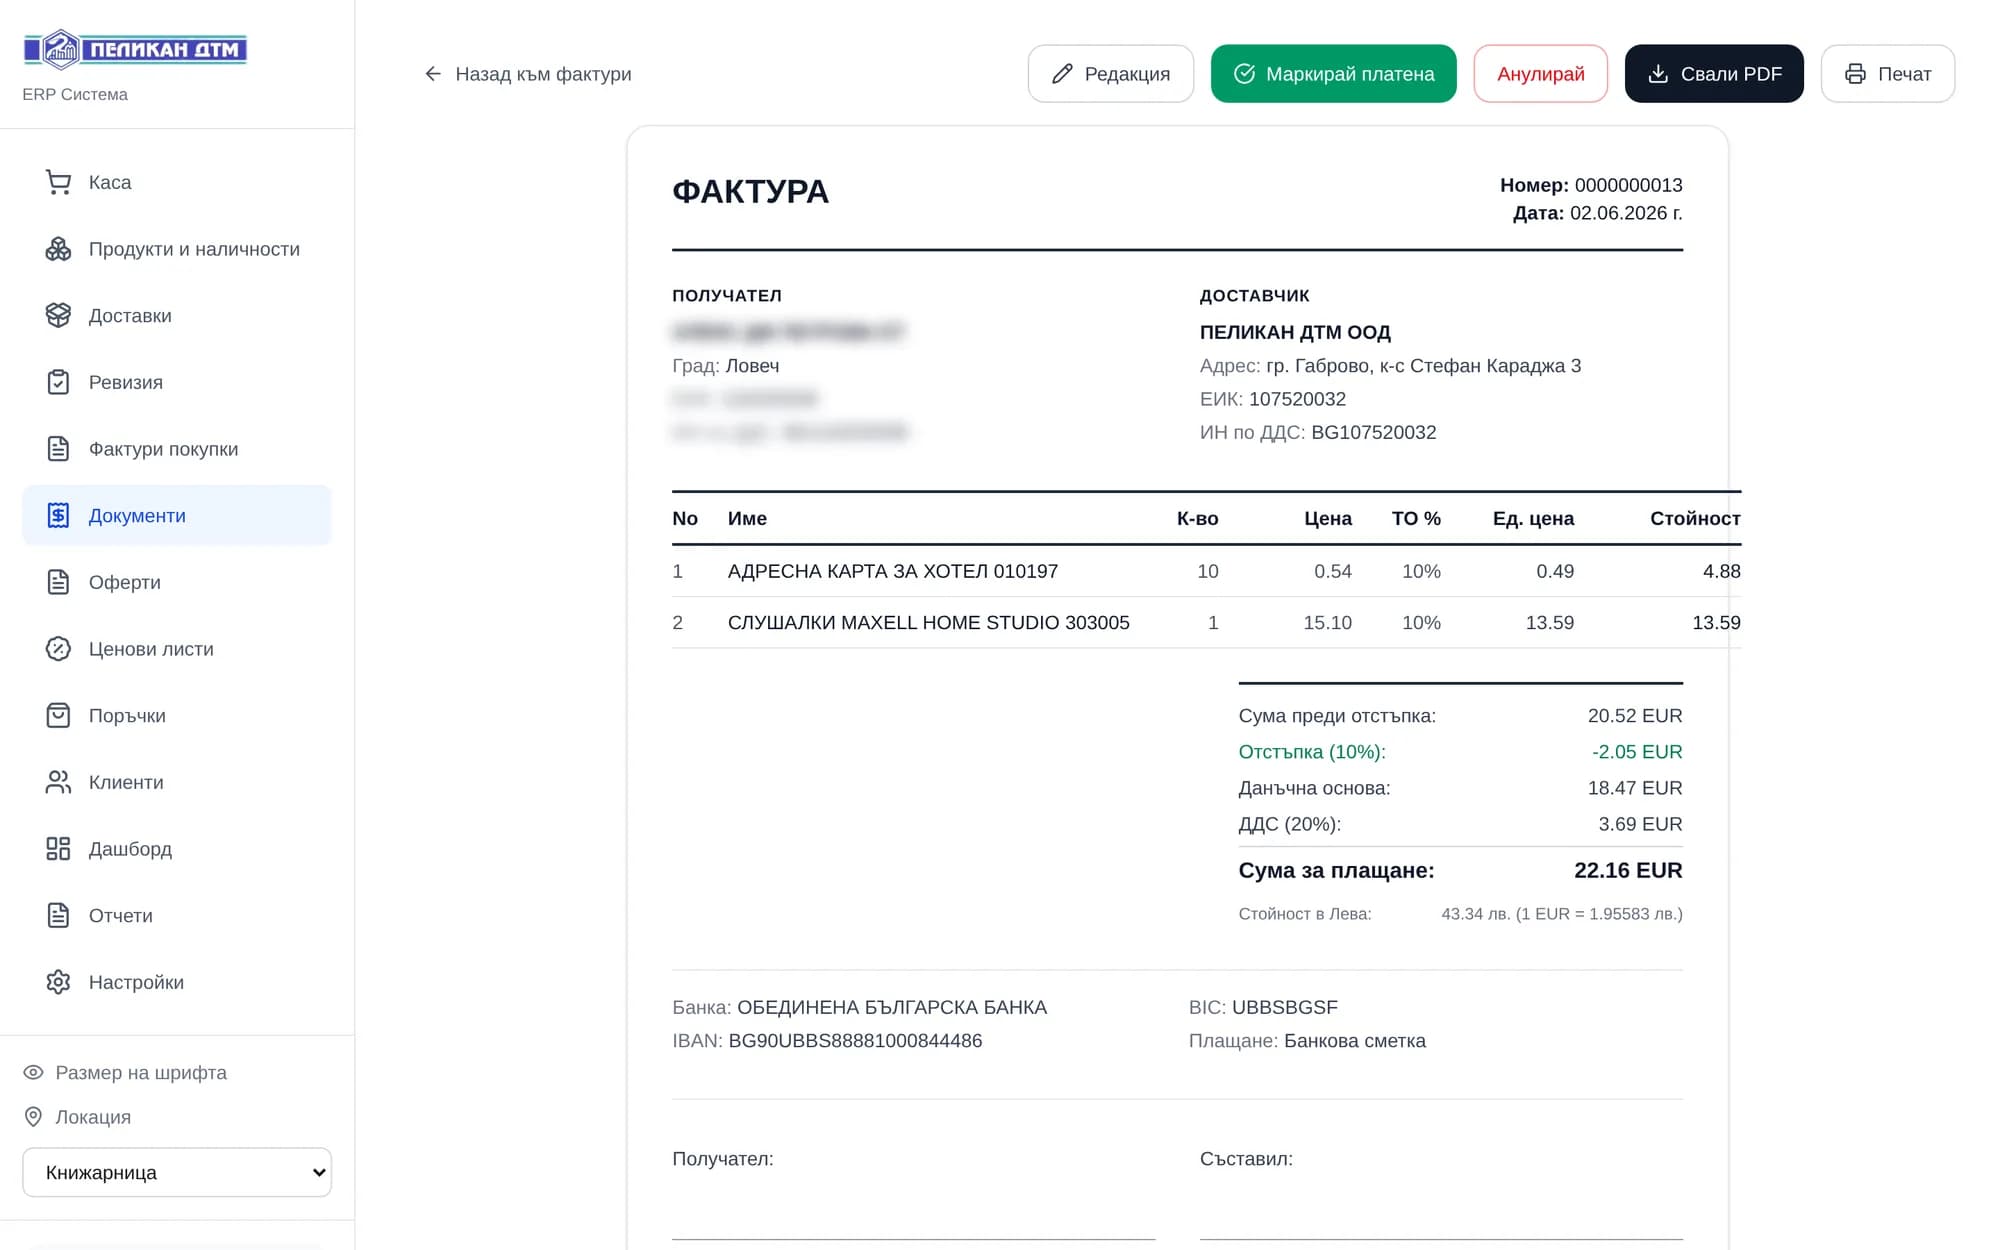Select СЛУШАЛКИ MAXELL HOME STUDIO 303005 row
This screenshot has width=2000, height=1250.
1206,622
